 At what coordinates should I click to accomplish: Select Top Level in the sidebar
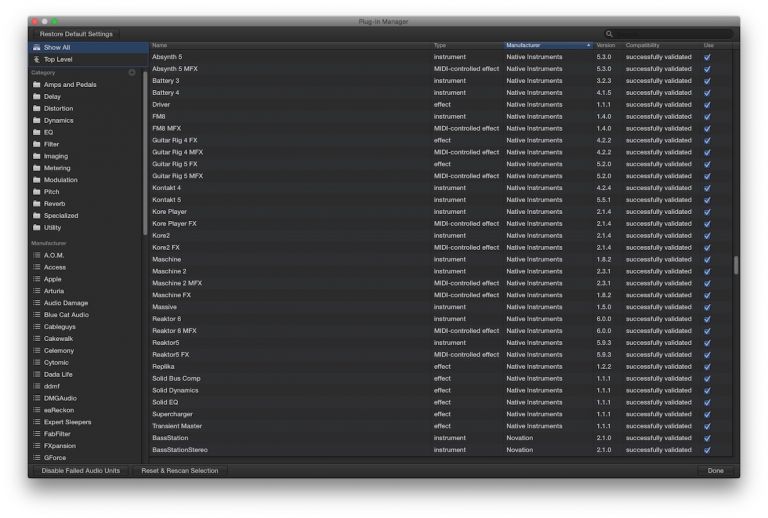pyautogui.click(x=88, y=59)
